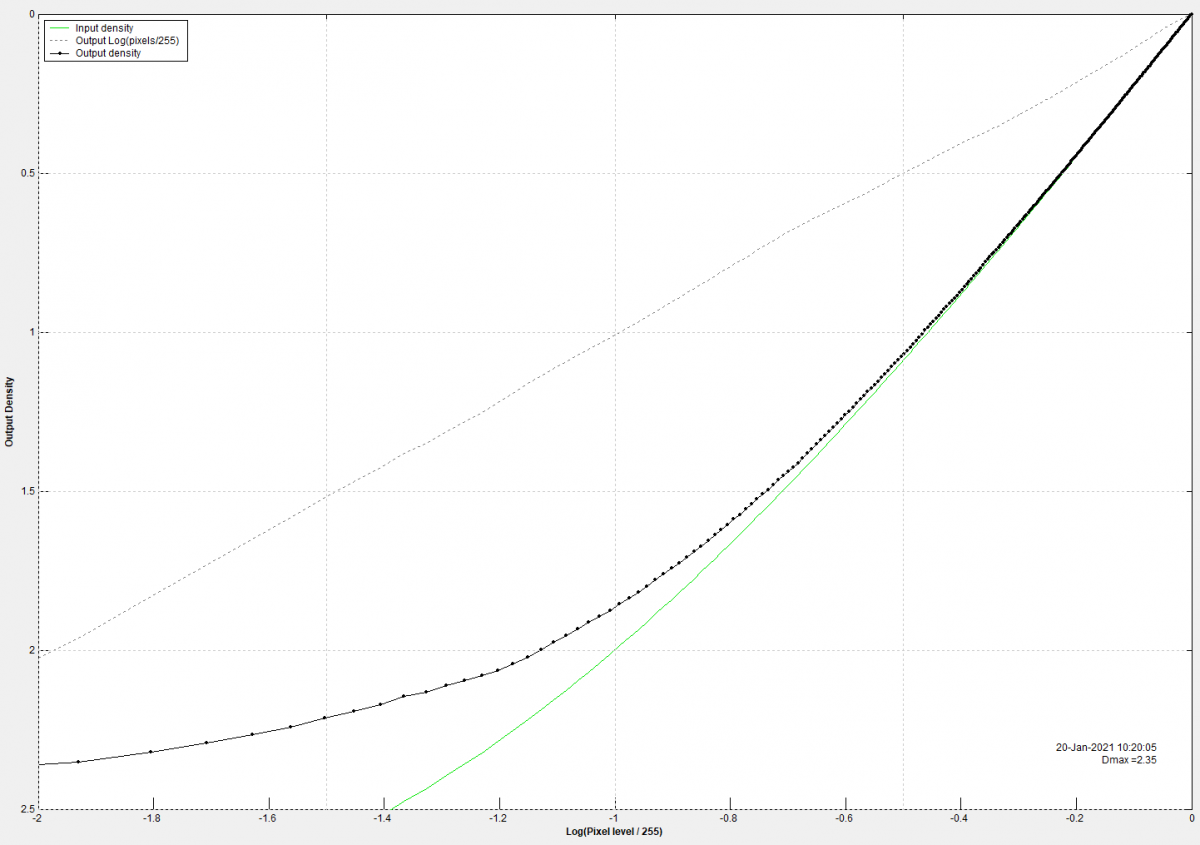Select the "Output Density" y-axis label
The width and height of the screenshot is (1200, 845).
pyautogui.click(x=10, y=411)
